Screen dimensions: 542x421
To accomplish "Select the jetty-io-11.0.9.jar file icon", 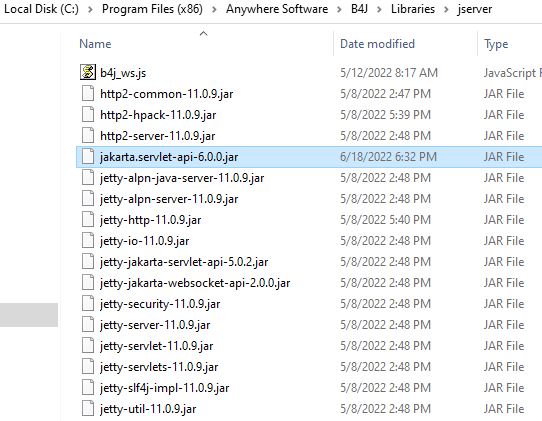I will pyautogui.click(x=88, y=241).
